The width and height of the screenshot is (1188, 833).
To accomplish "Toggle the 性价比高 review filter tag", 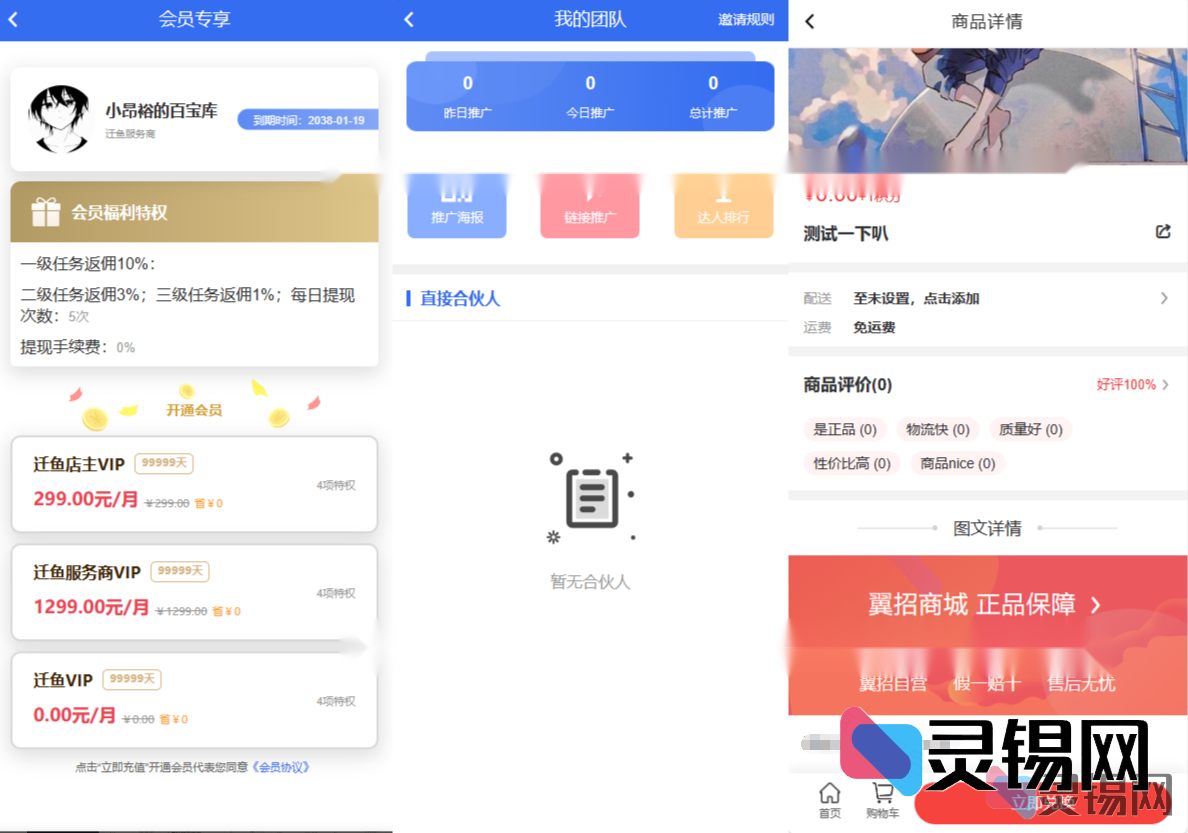I will 851,463.
